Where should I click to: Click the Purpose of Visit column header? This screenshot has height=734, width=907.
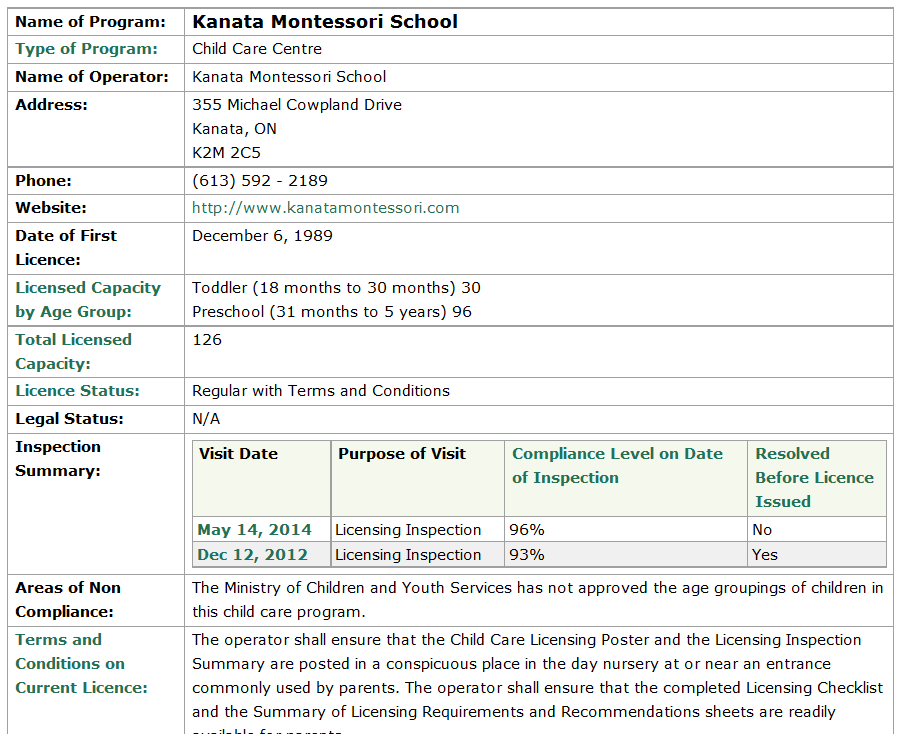click(401, 454)
